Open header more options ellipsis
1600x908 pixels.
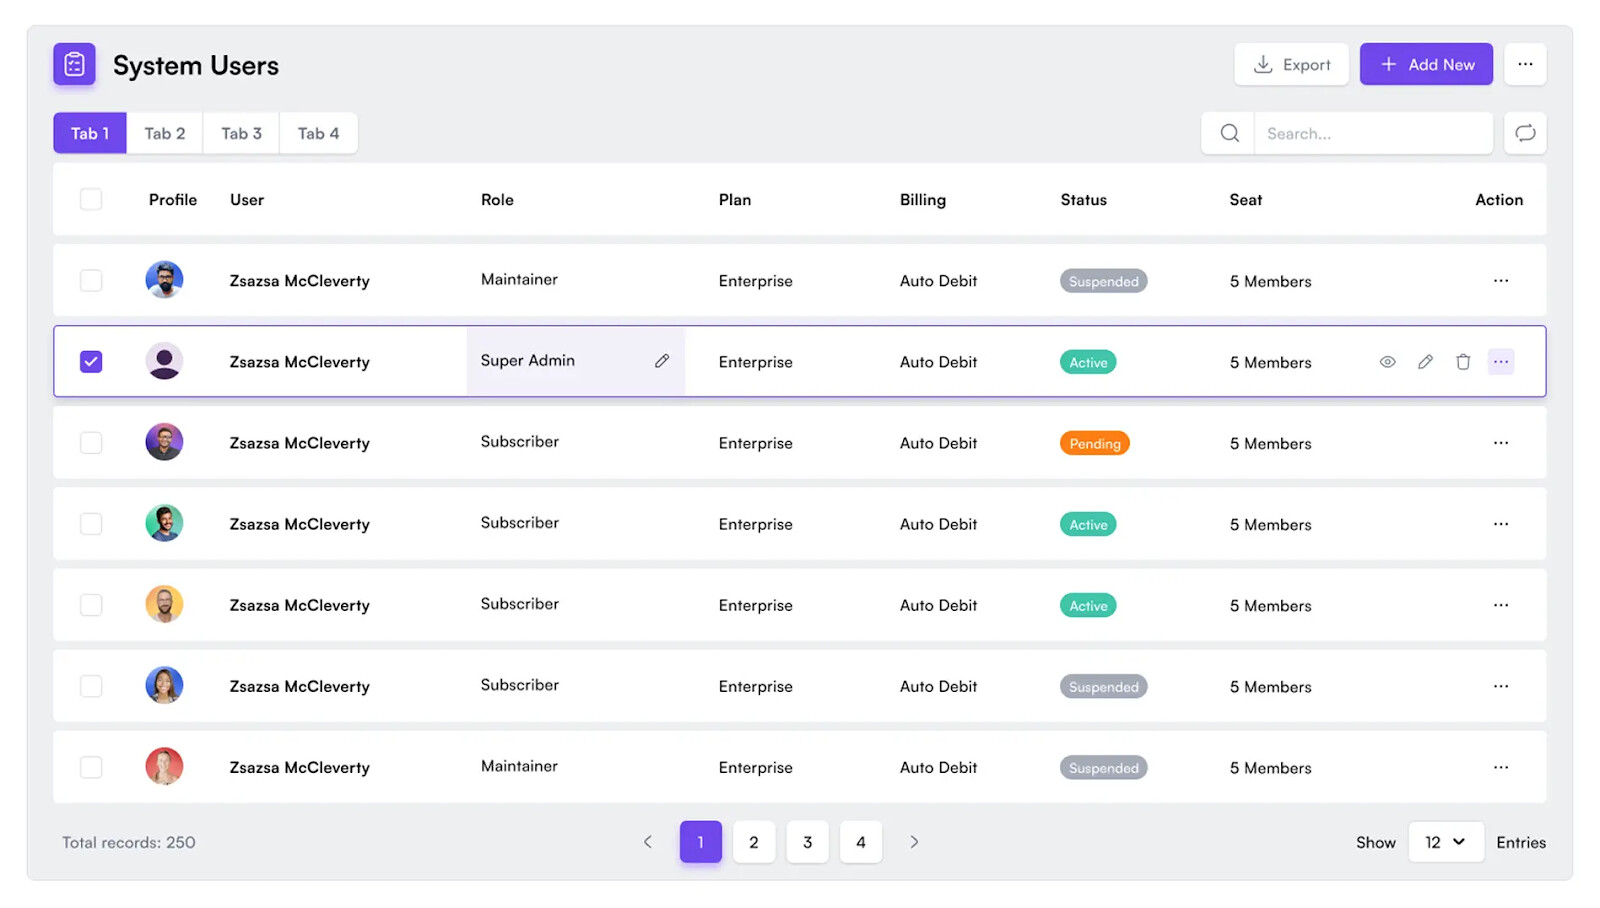click(1524, 64)
